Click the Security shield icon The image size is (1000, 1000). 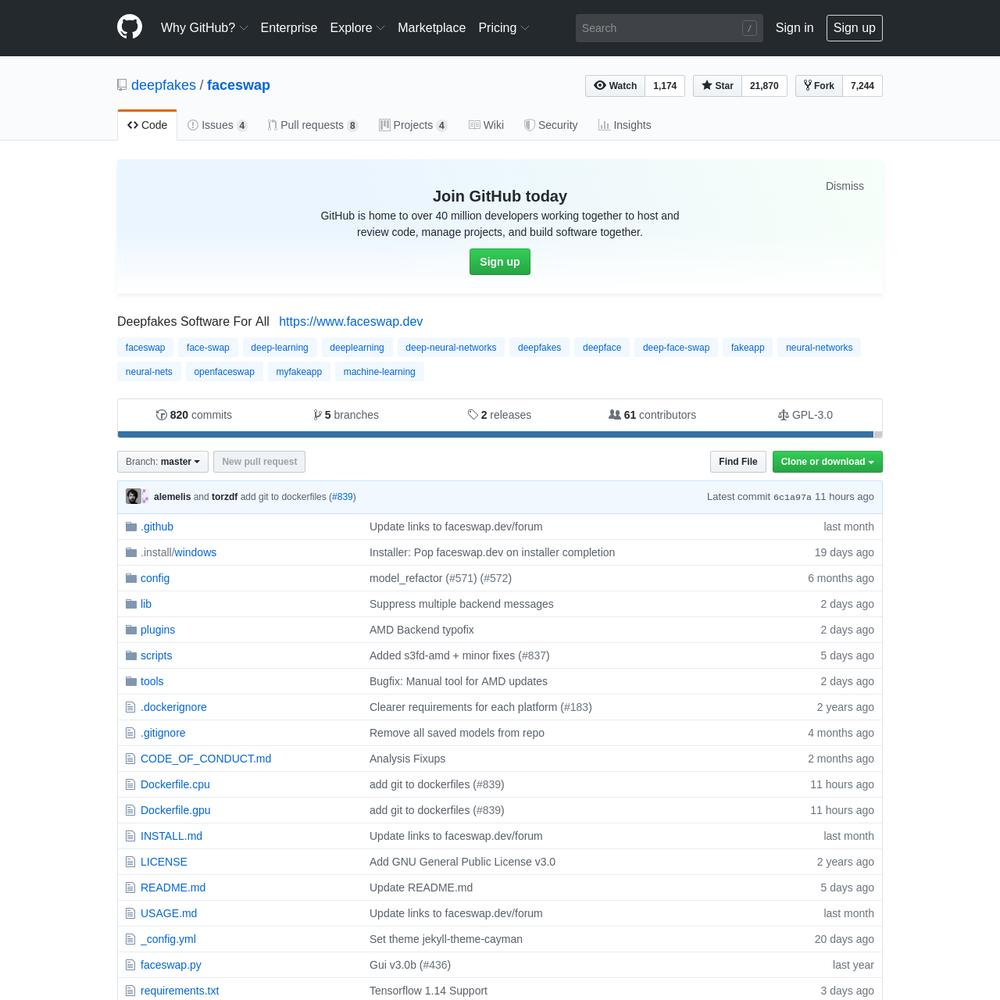pos(529,125)
